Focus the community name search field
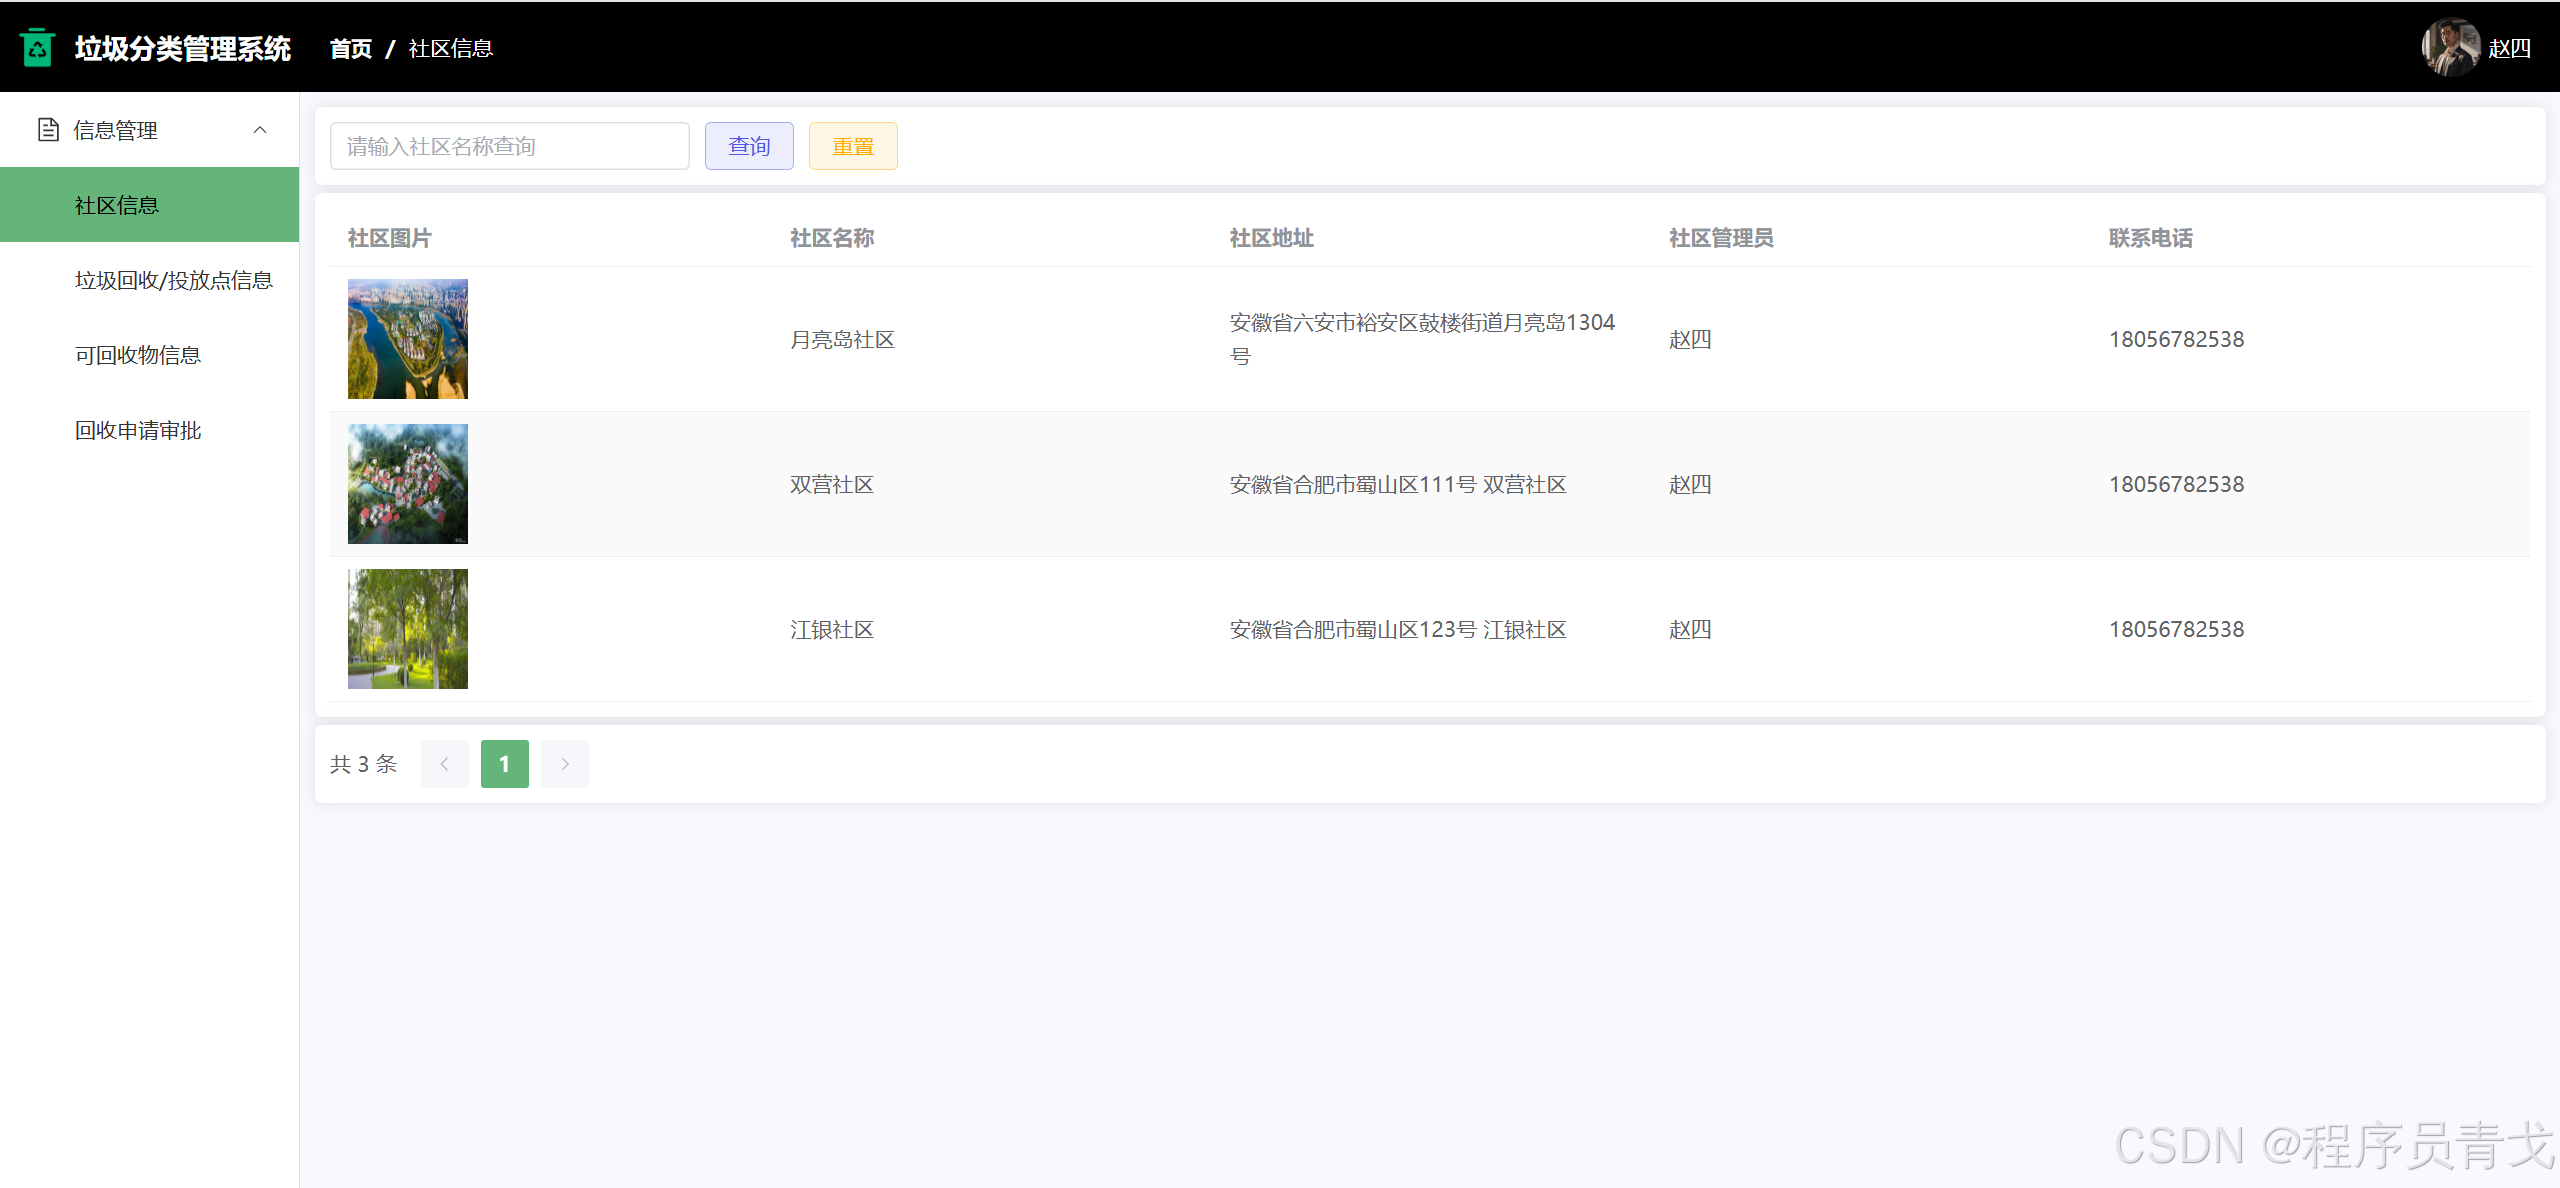The width and height of the screenshot is (2560, 1188). pos(510,146)
